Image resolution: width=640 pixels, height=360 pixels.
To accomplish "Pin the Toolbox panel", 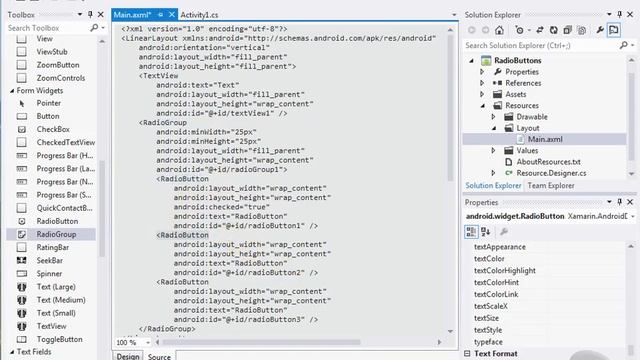I will 90,15.
